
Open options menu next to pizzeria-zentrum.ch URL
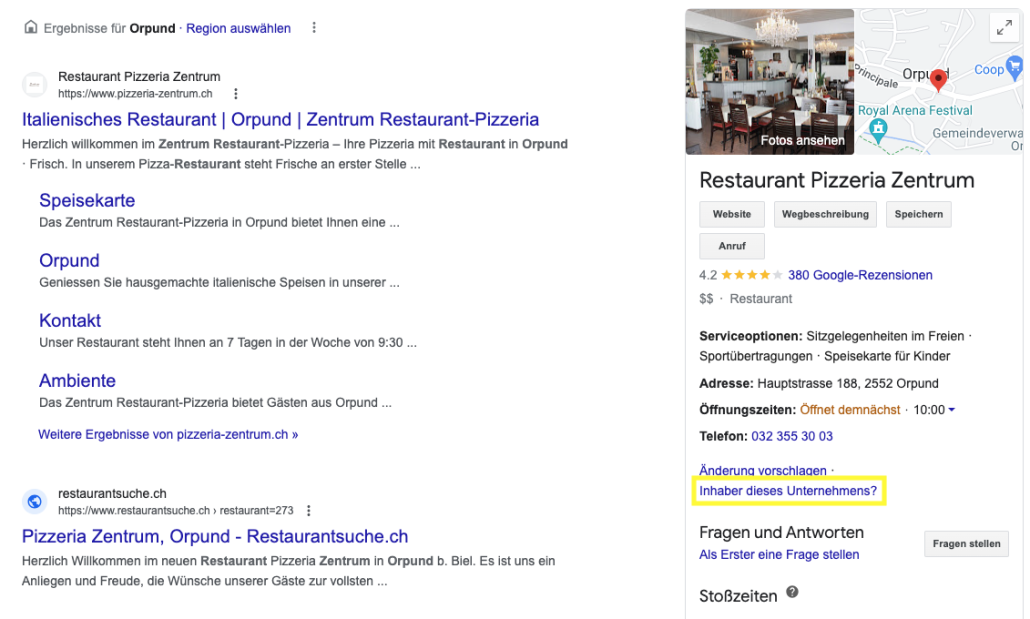pos(236,94)
